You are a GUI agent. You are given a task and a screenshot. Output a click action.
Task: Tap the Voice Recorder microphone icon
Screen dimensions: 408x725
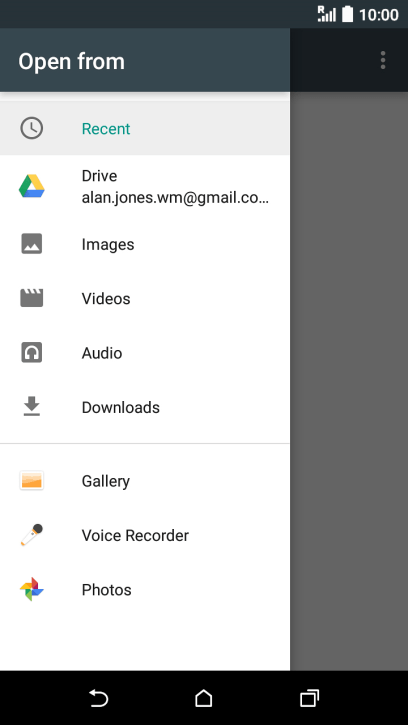pyautogui.click(x=31, y=535)
